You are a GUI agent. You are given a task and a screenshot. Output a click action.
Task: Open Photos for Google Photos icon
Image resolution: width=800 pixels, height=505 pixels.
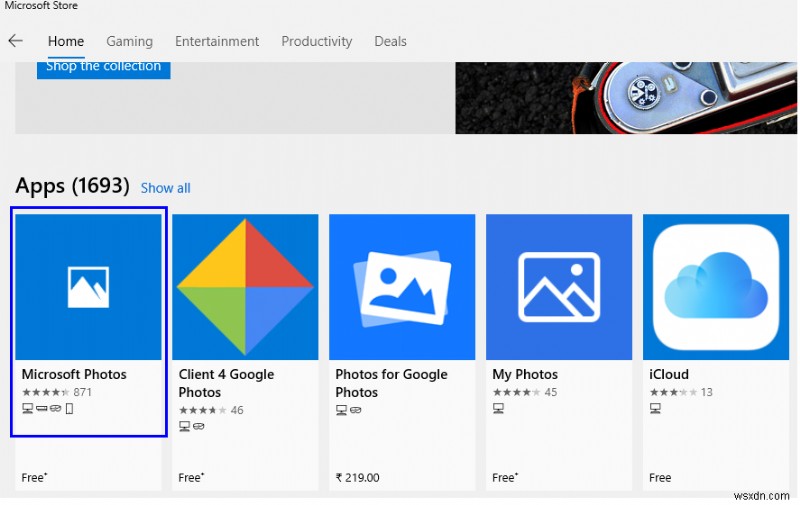click(402, 287)
